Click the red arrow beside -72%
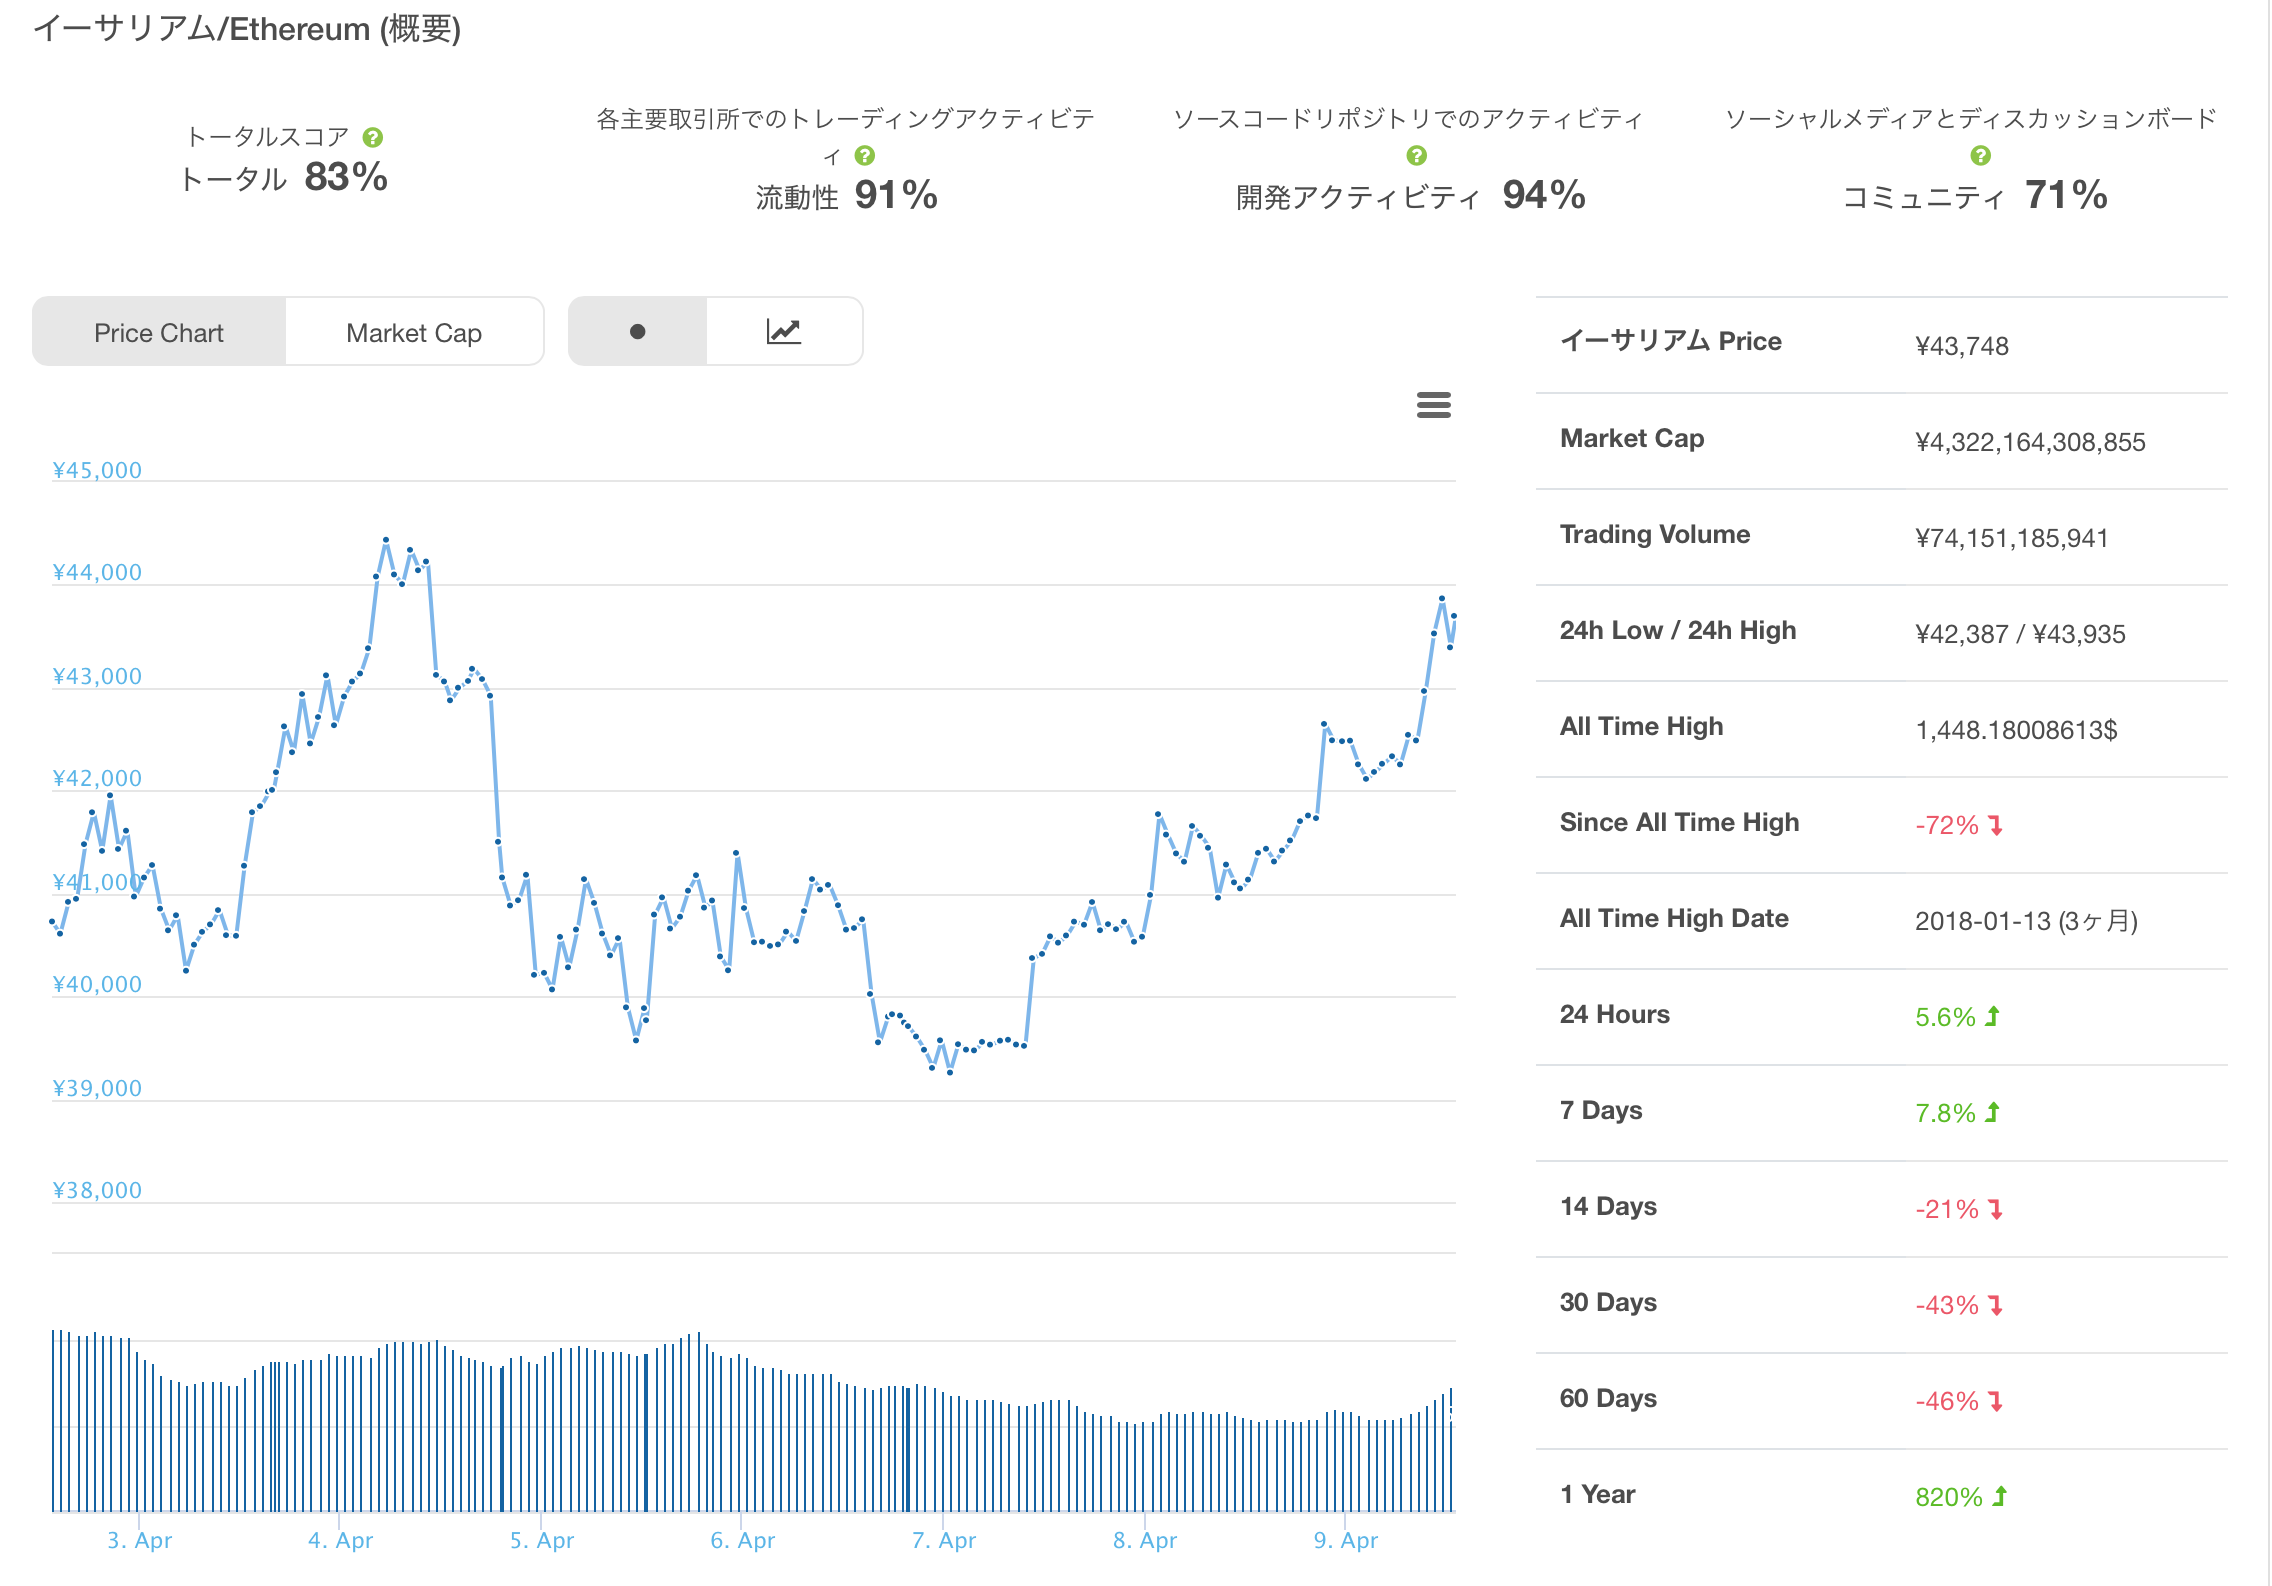The image size is (2272, 1586). [1995, 825]
